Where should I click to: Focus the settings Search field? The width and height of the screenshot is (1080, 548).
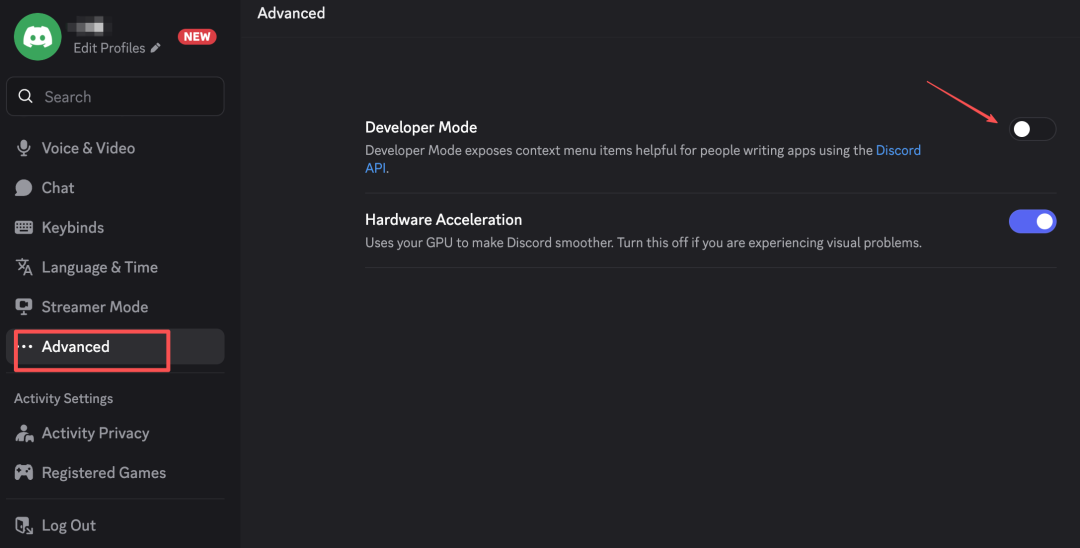tap(125, 97)
